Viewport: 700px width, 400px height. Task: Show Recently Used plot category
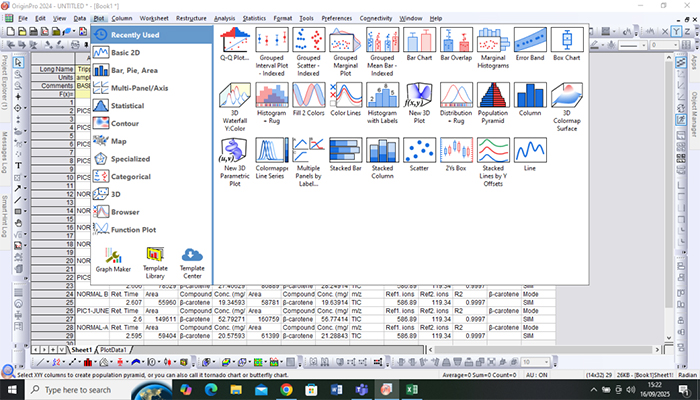152,35
